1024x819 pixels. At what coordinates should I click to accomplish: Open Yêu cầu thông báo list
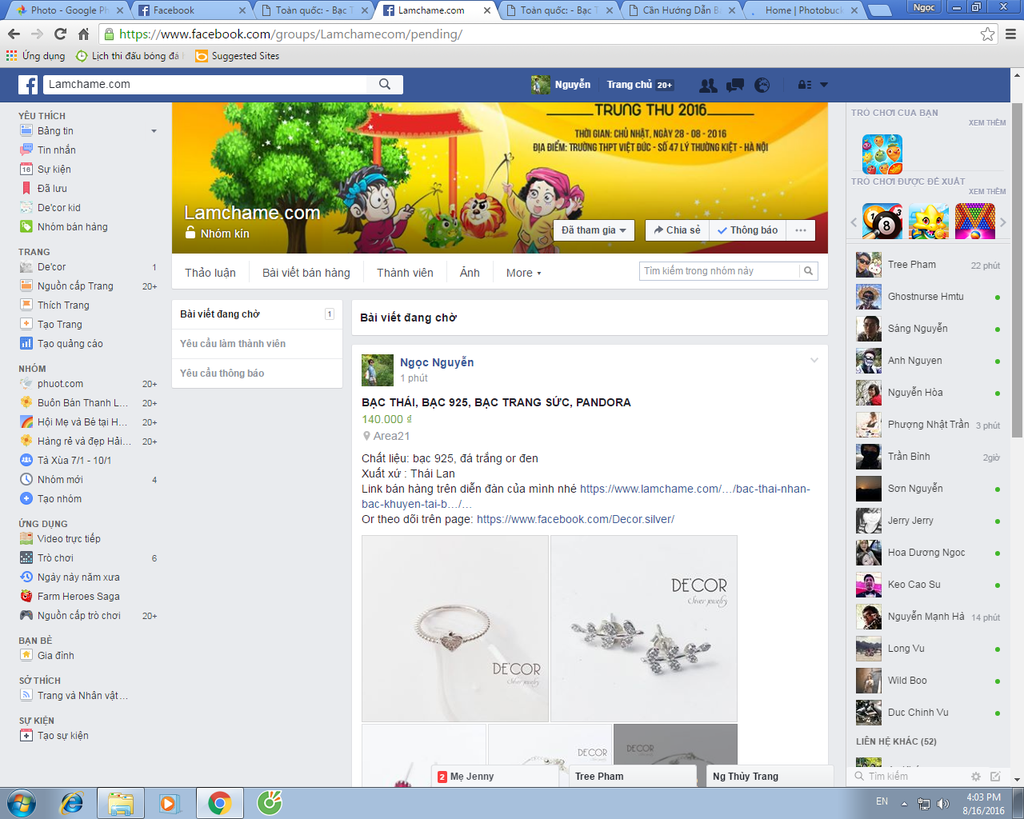pyautogui.click(x=257, y=373)
